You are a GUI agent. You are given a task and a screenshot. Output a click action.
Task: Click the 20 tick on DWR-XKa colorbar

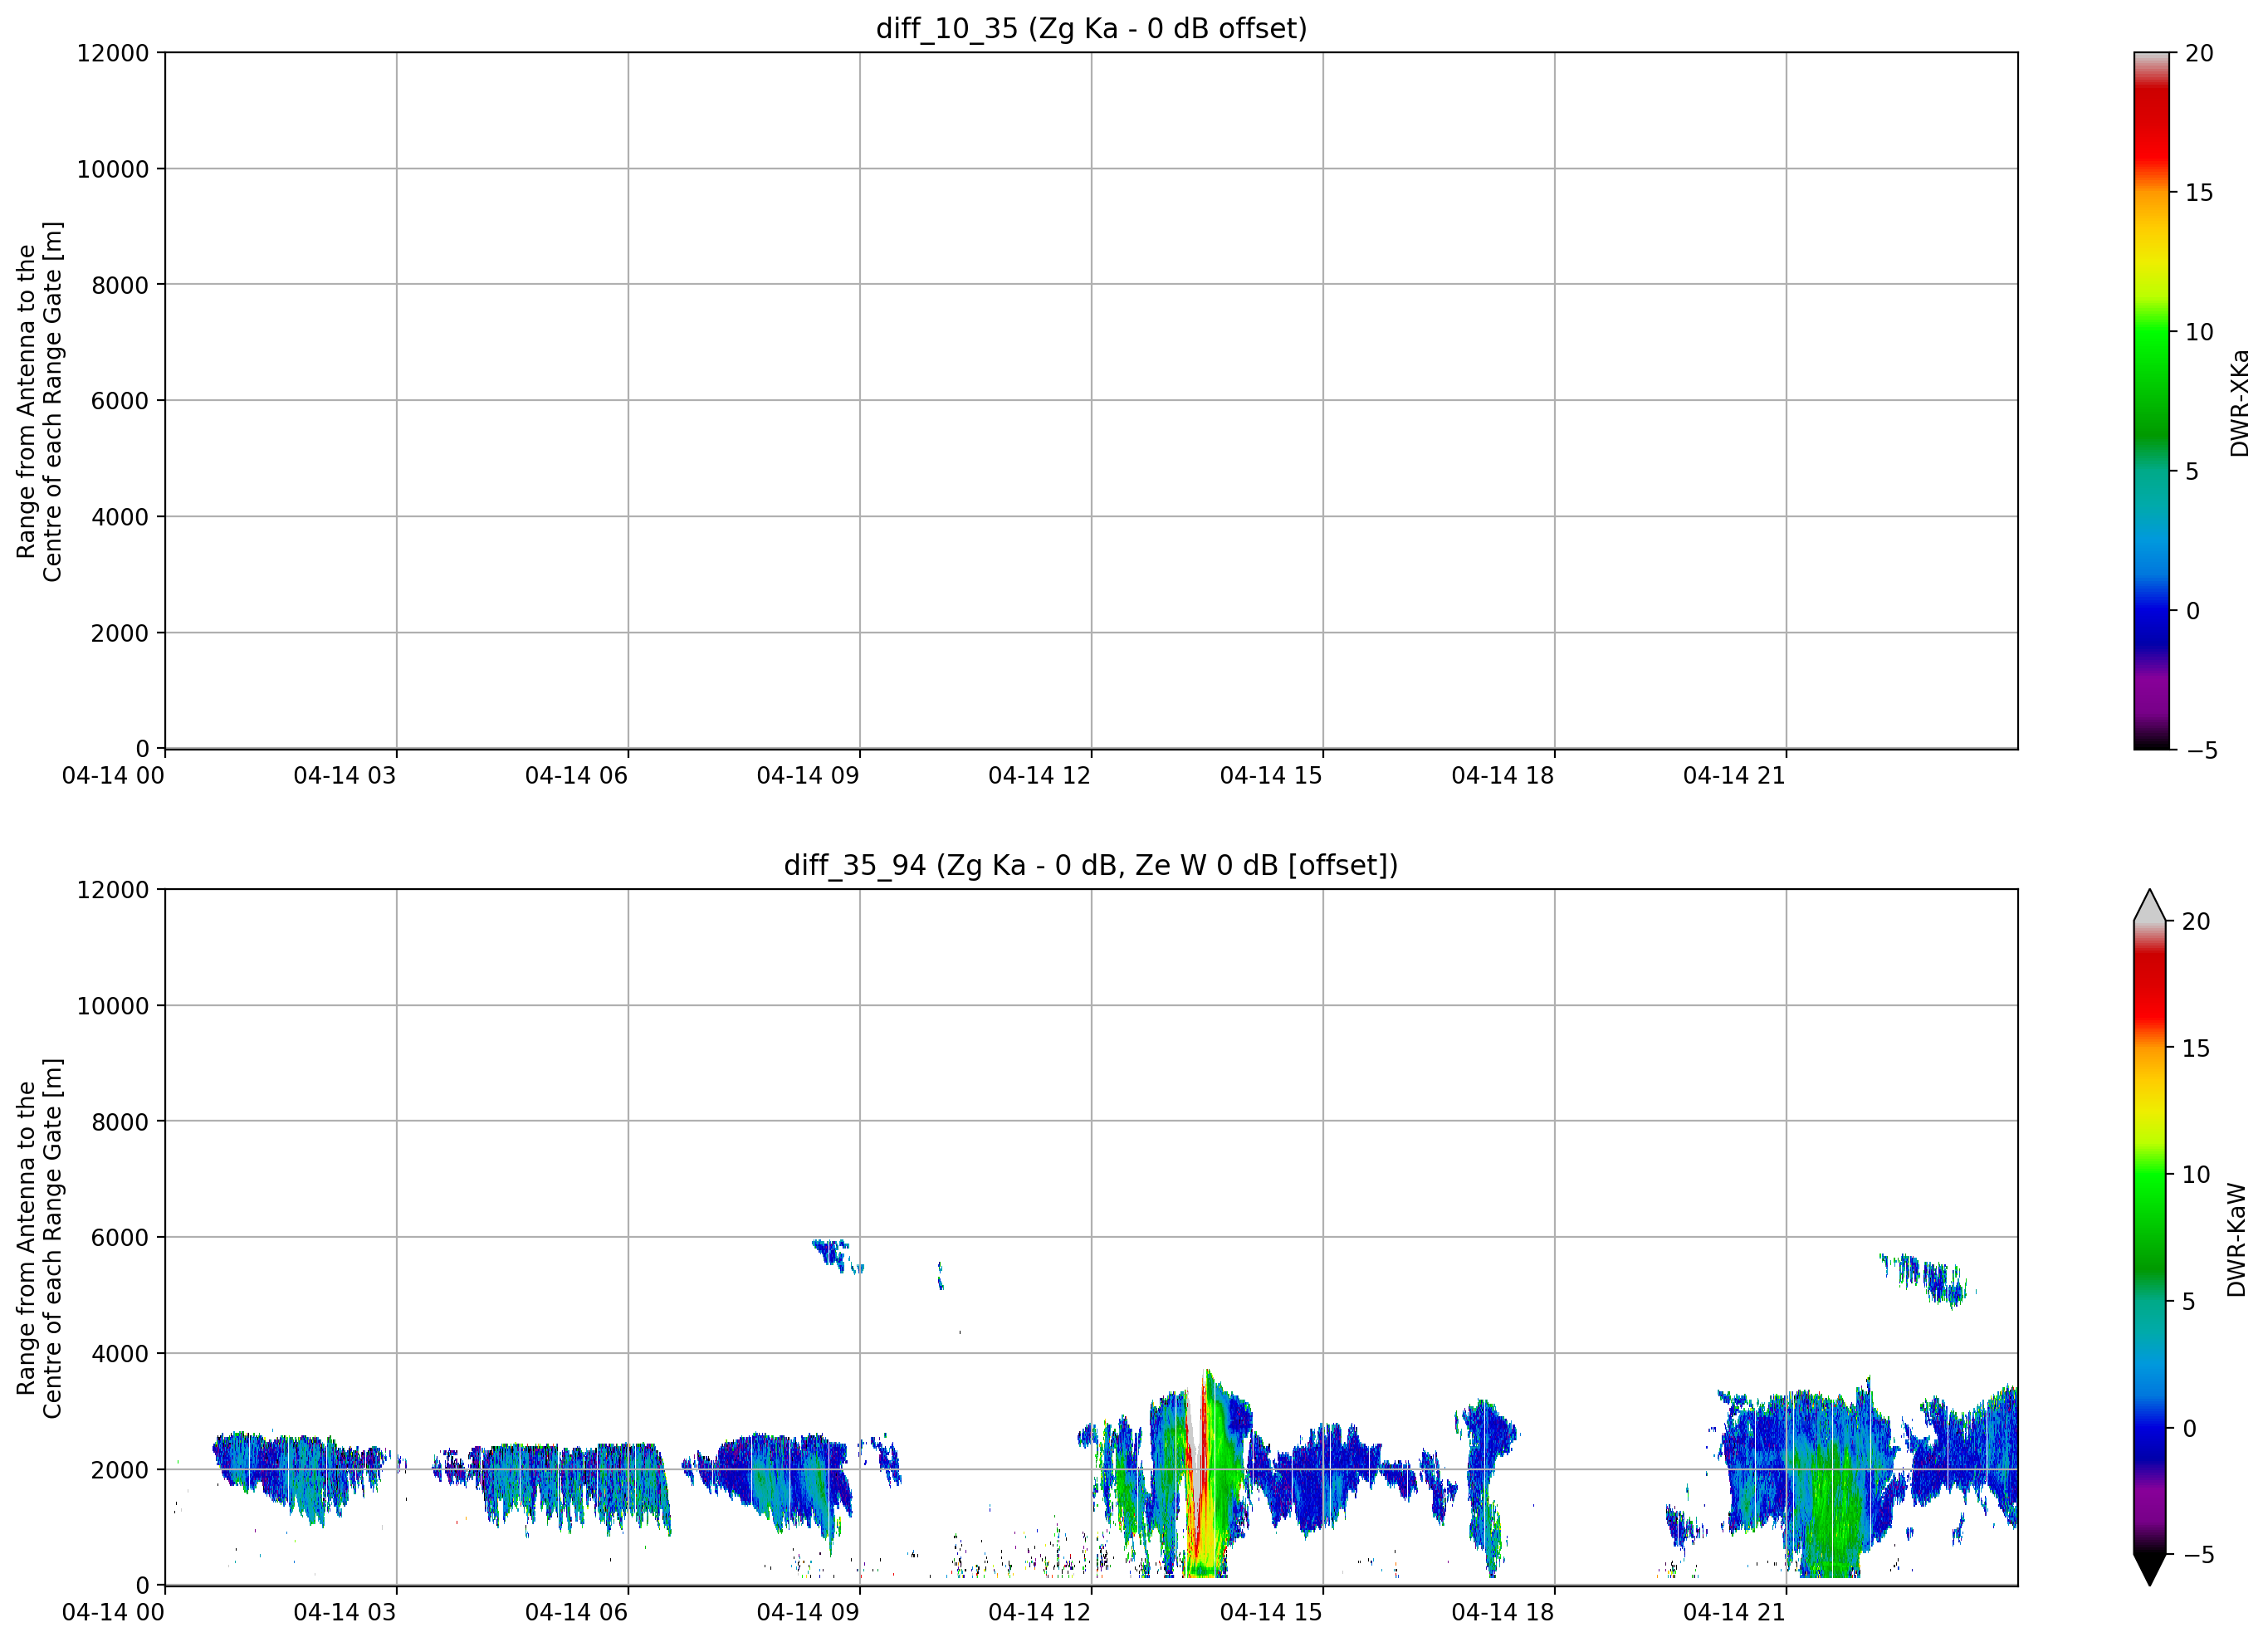coord(2199,53)
